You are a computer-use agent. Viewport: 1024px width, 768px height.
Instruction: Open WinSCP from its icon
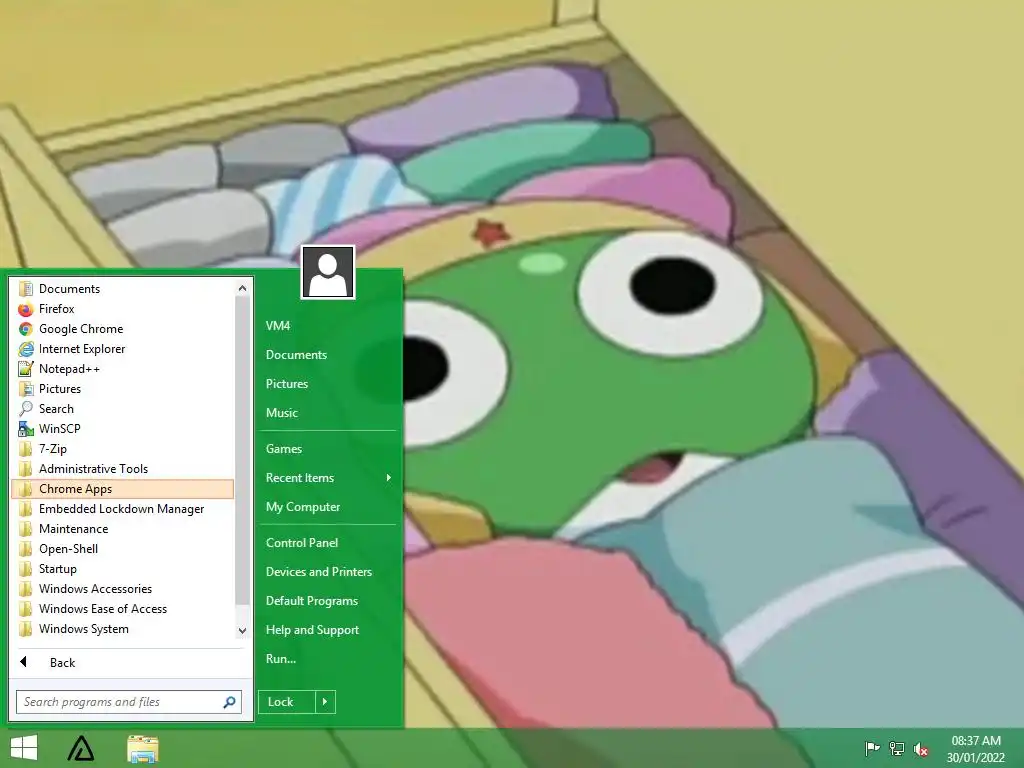point(25,429)
